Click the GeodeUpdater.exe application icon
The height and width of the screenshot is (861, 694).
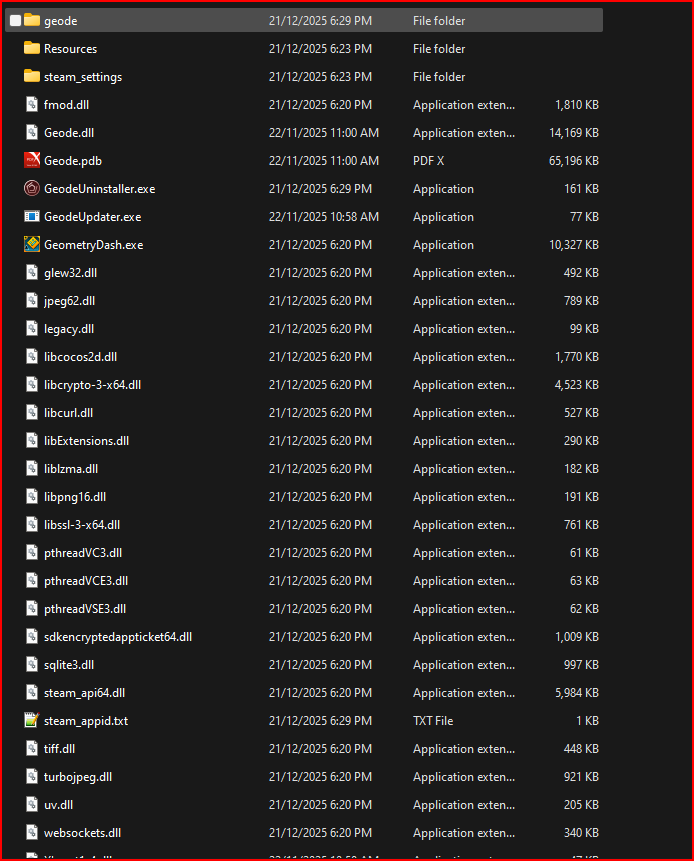point(32,216)
